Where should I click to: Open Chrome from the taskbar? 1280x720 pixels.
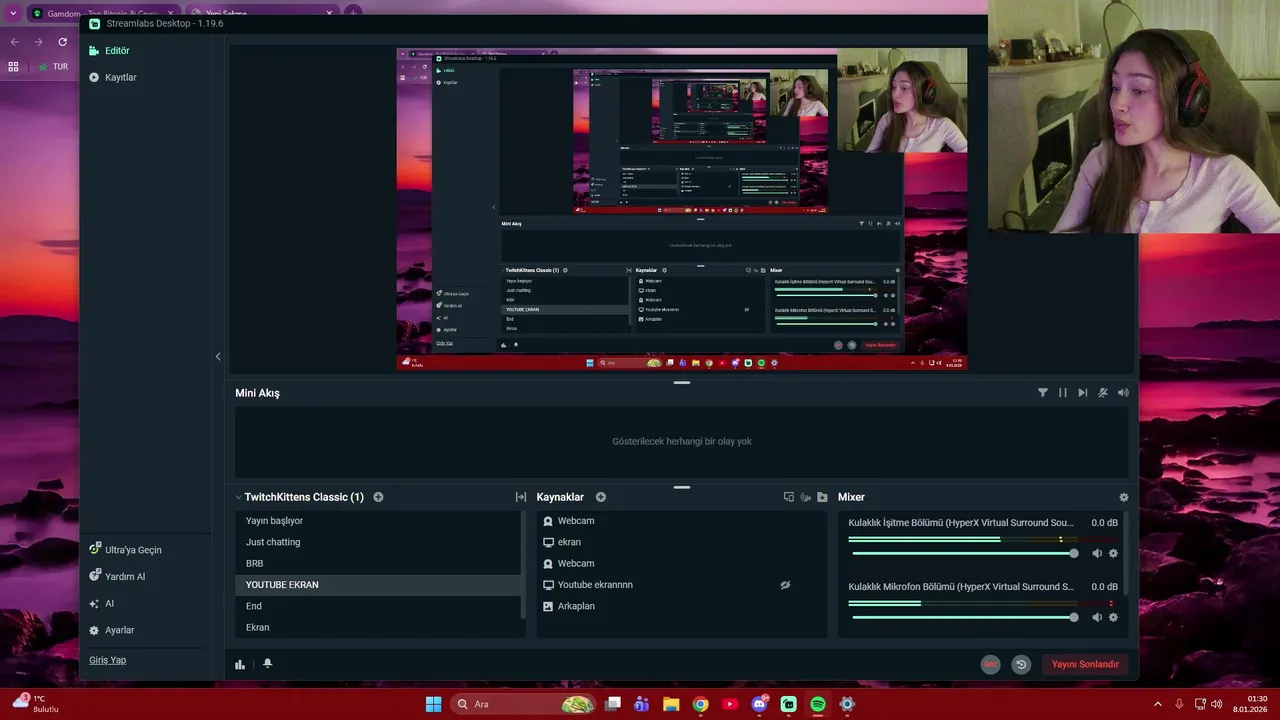click(700, 704)
